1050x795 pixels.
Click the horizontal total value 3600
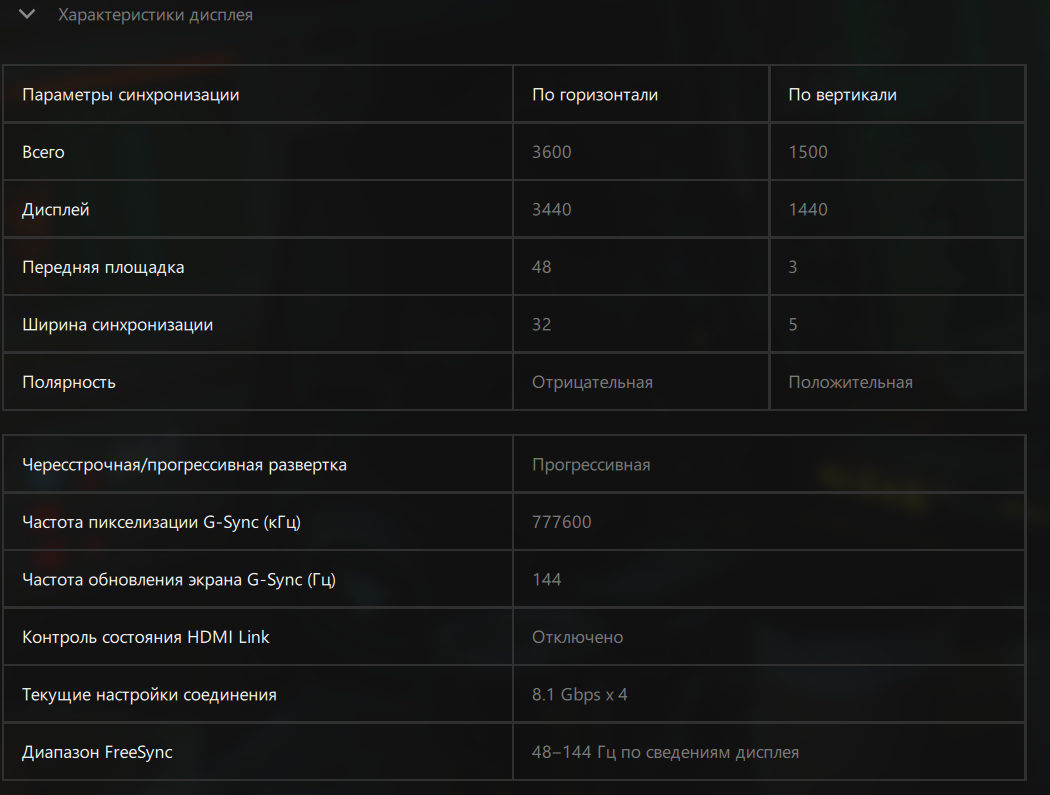pos(552,152)
